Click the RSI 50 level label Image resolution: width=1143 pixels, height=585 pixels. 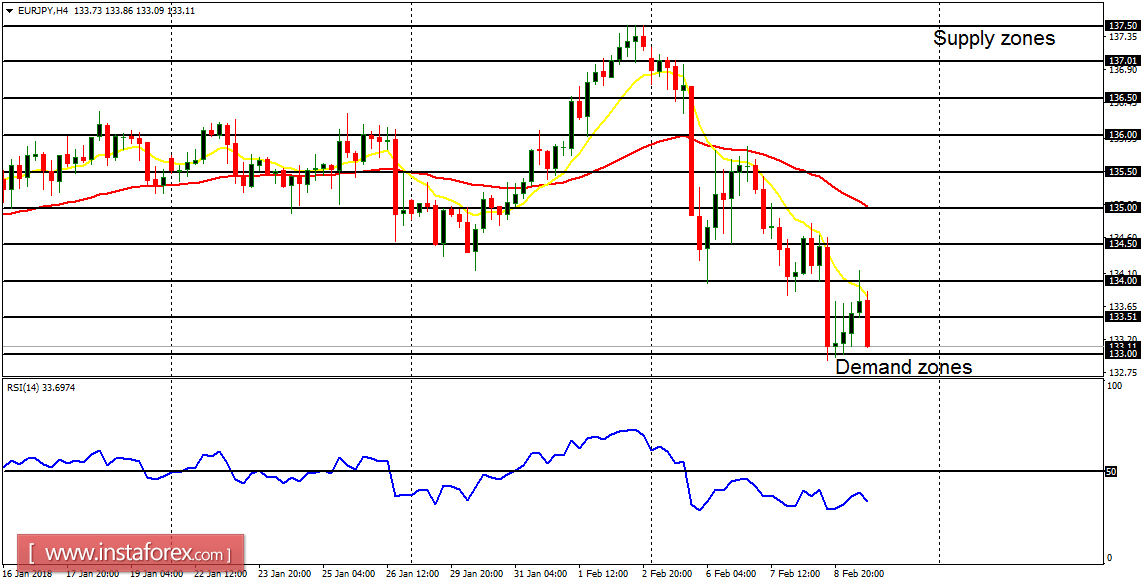point(1112,472)
